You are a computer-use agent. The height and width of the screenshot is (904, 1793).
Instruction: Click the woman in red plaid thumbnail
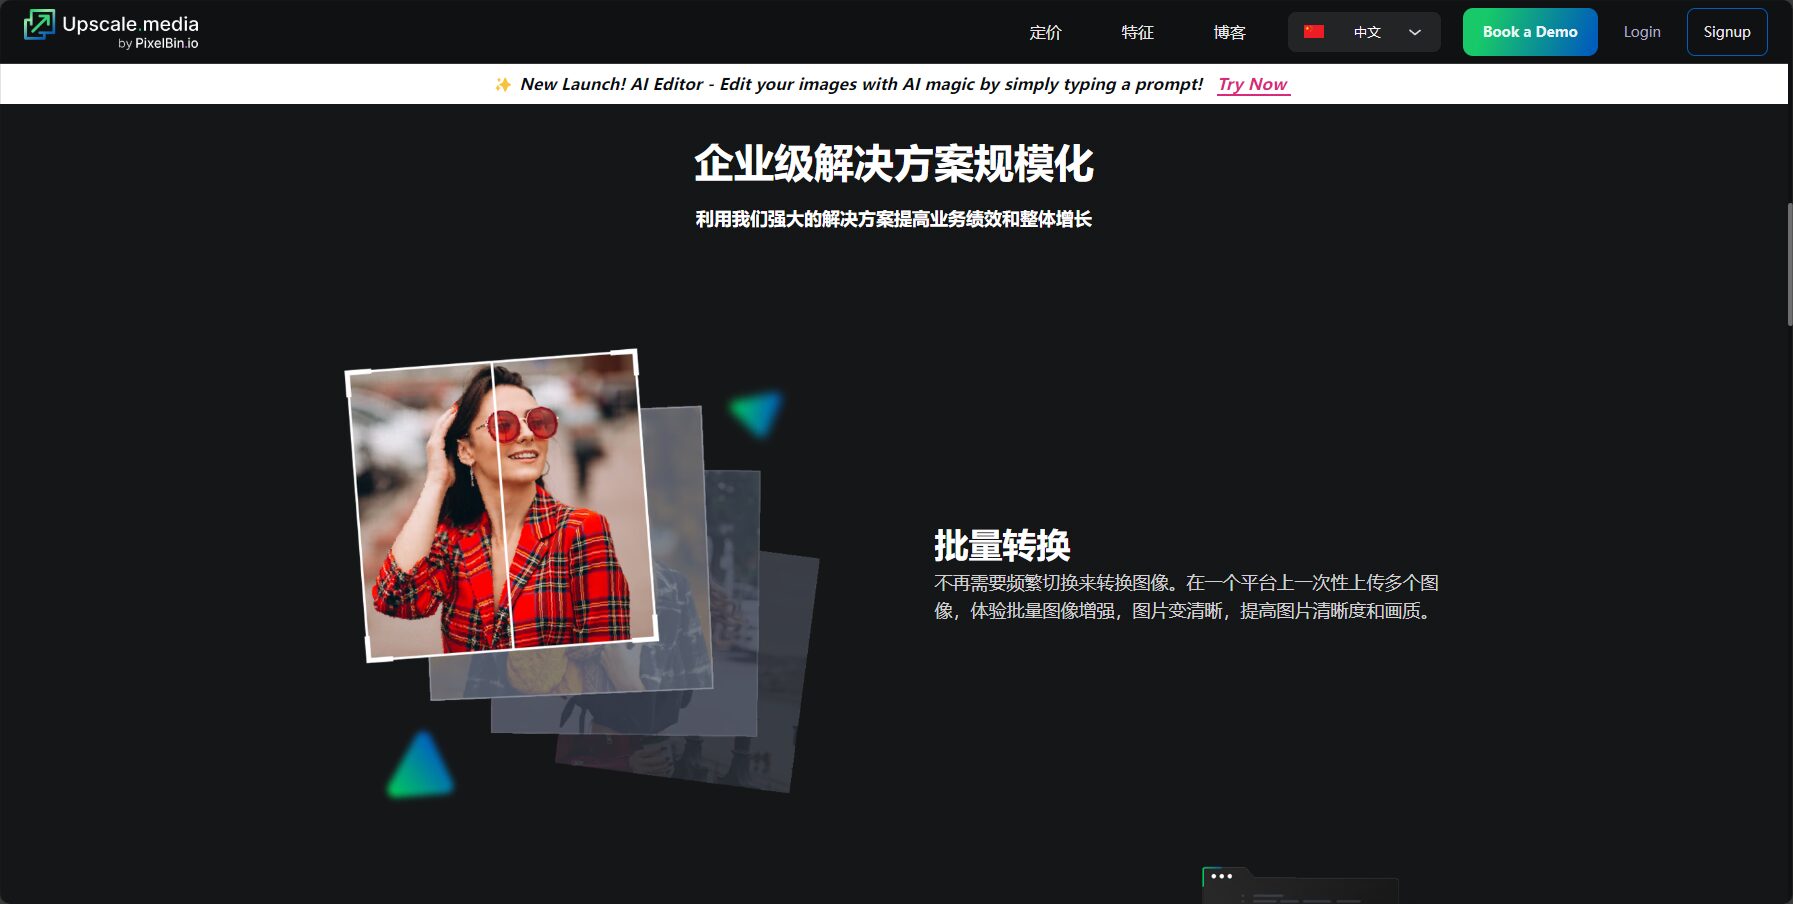pos(501,505)
